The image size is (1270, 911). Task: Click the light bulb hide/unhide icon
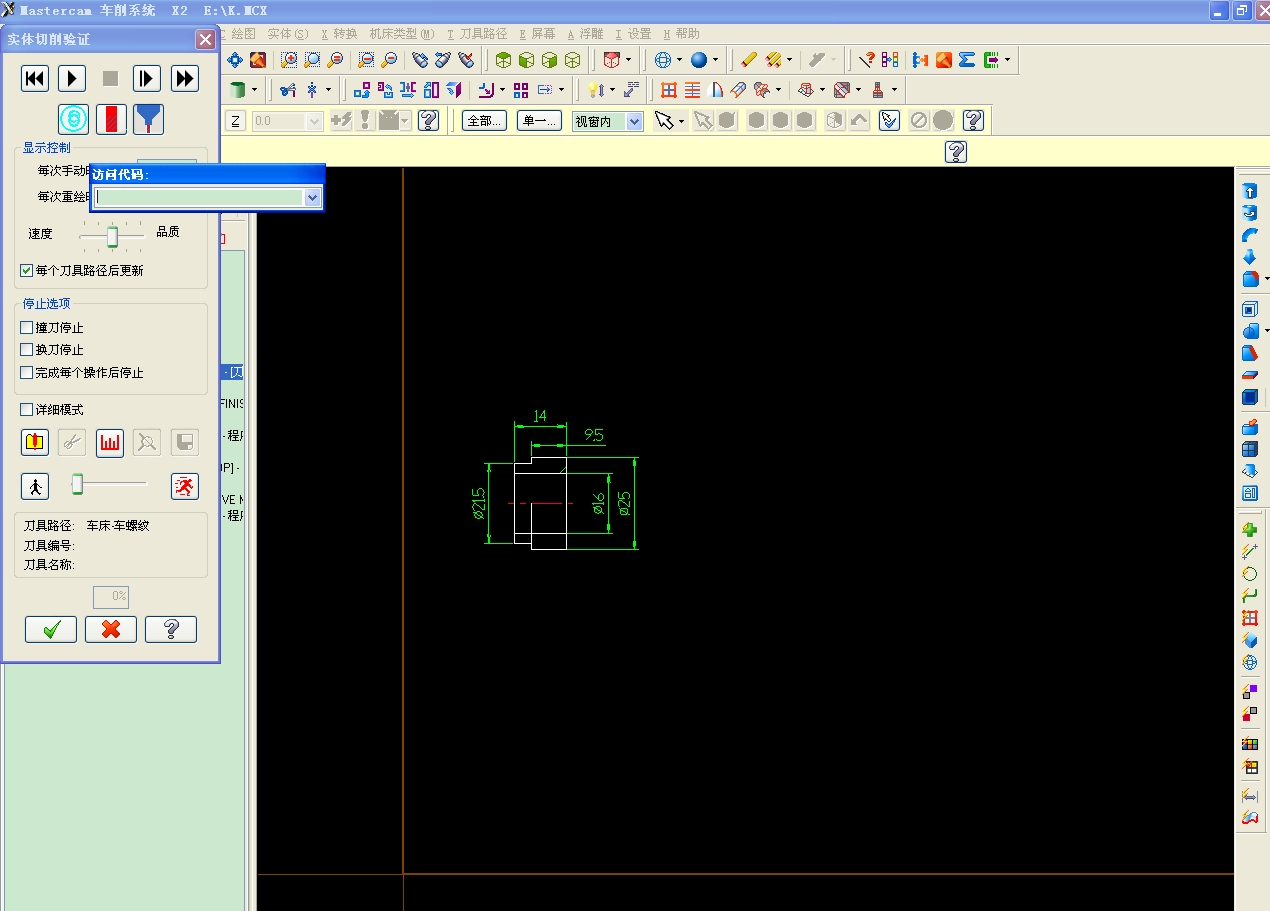point(594,90)
